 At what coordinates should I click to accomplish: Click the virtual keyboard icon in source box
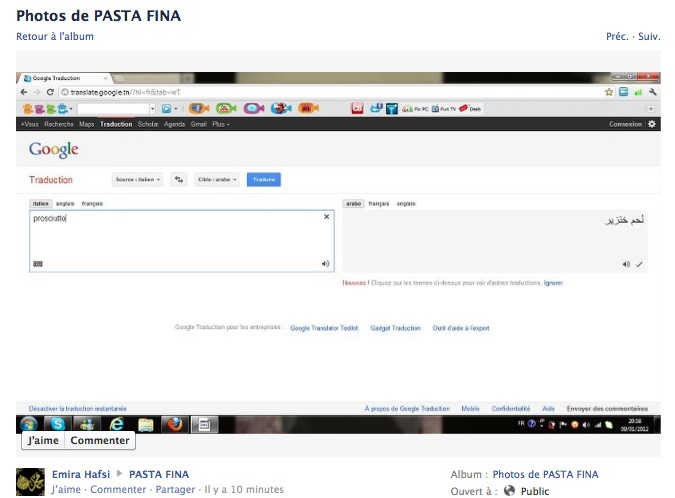point(38,264)
